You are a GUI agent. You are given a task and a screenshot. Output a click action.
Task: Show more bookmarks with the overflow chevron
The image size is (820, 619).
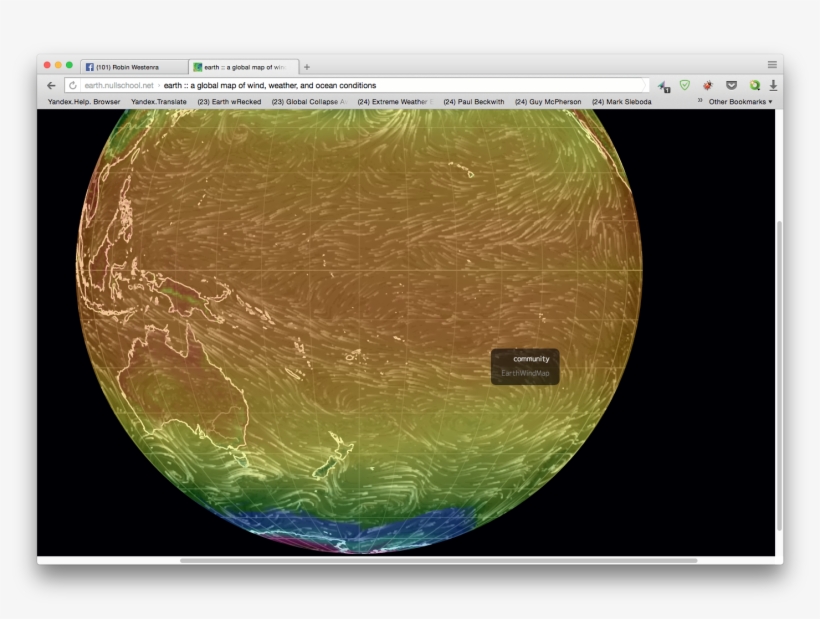[x=700, y=101]
